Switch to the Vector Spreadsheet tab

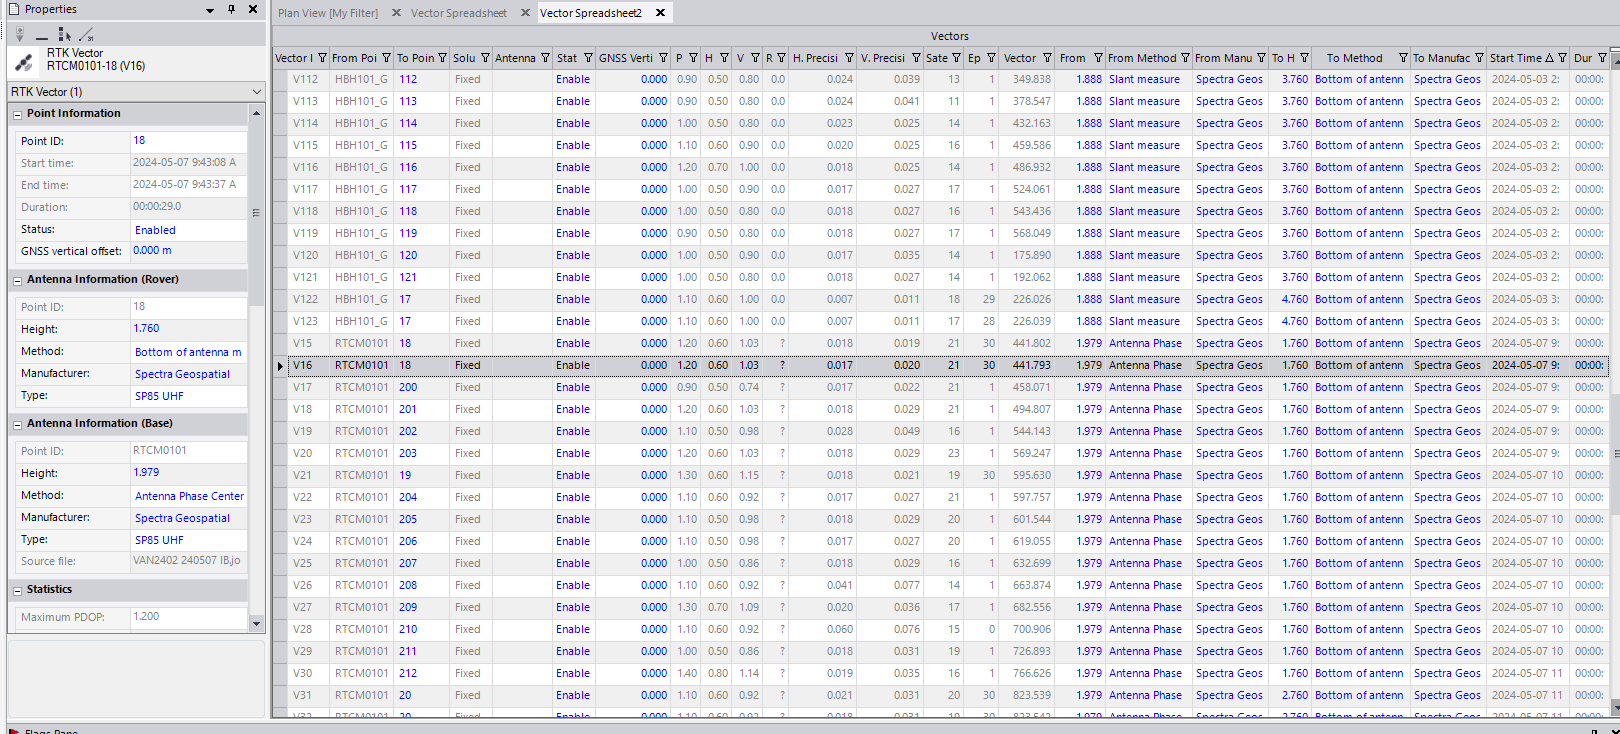(x=458, y=13)
